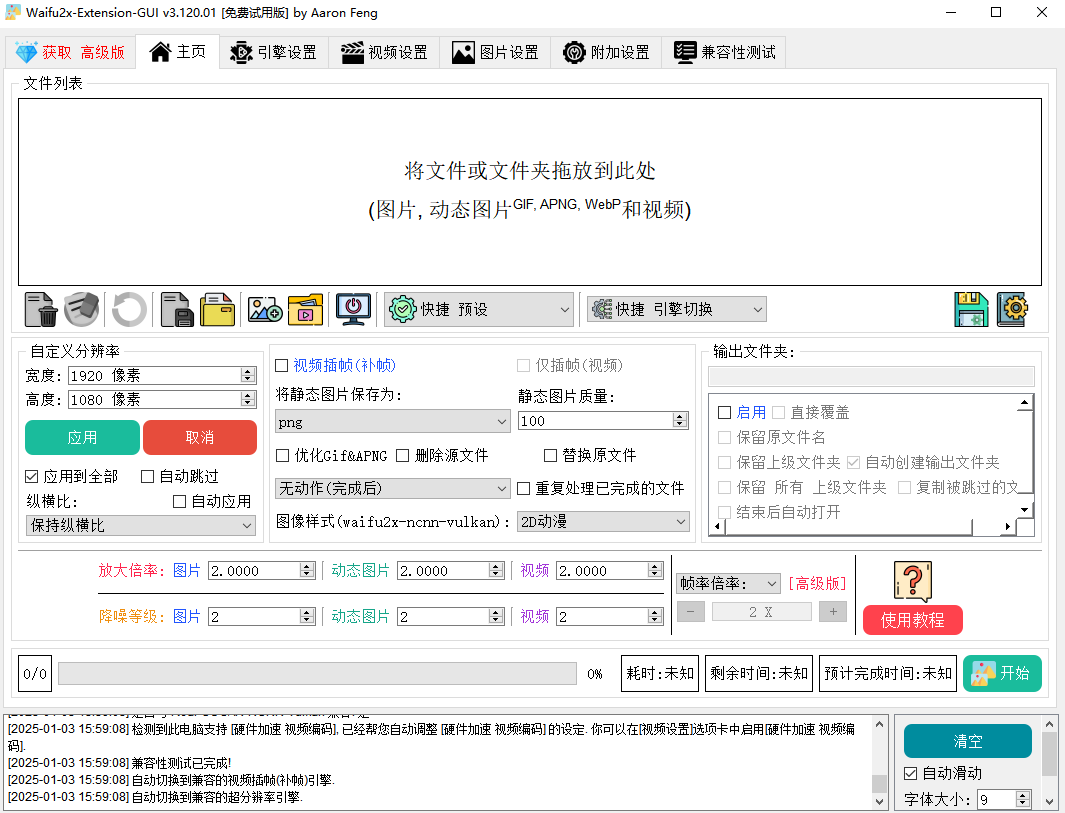1065x813 pixels.
Task: Open the 快捷 预设 dropdown
Action: click(x=478, y=309)
